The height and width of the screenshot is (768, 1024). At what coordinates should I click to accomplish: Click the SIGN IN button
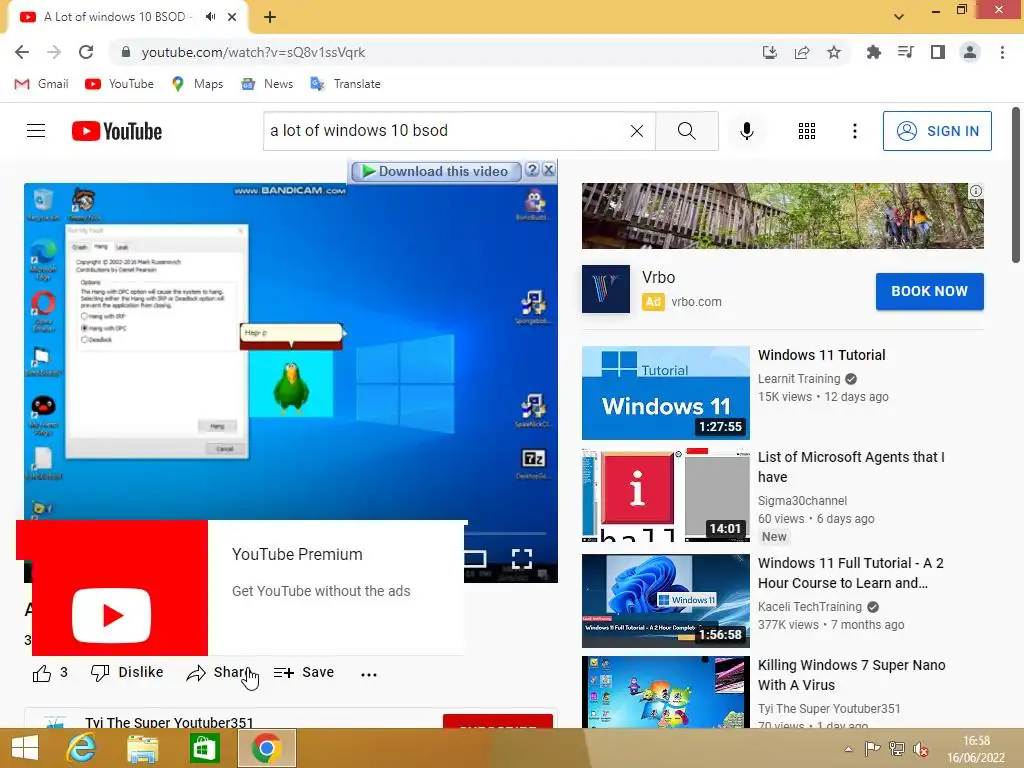pos(937,131)
